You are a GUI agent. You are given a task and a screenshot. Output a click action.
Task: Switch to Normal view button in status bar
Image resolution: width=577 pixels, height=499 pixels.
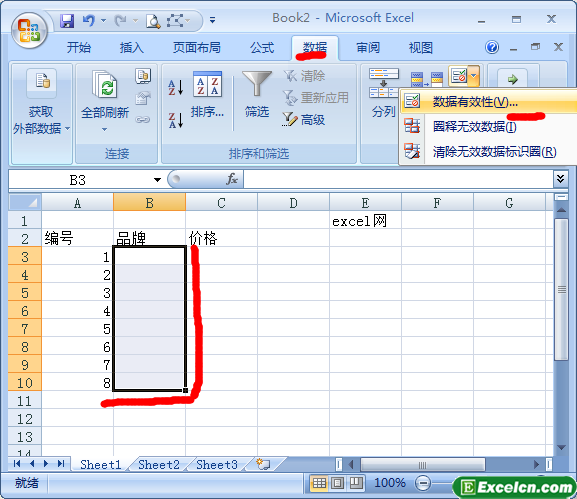[319, 483]
